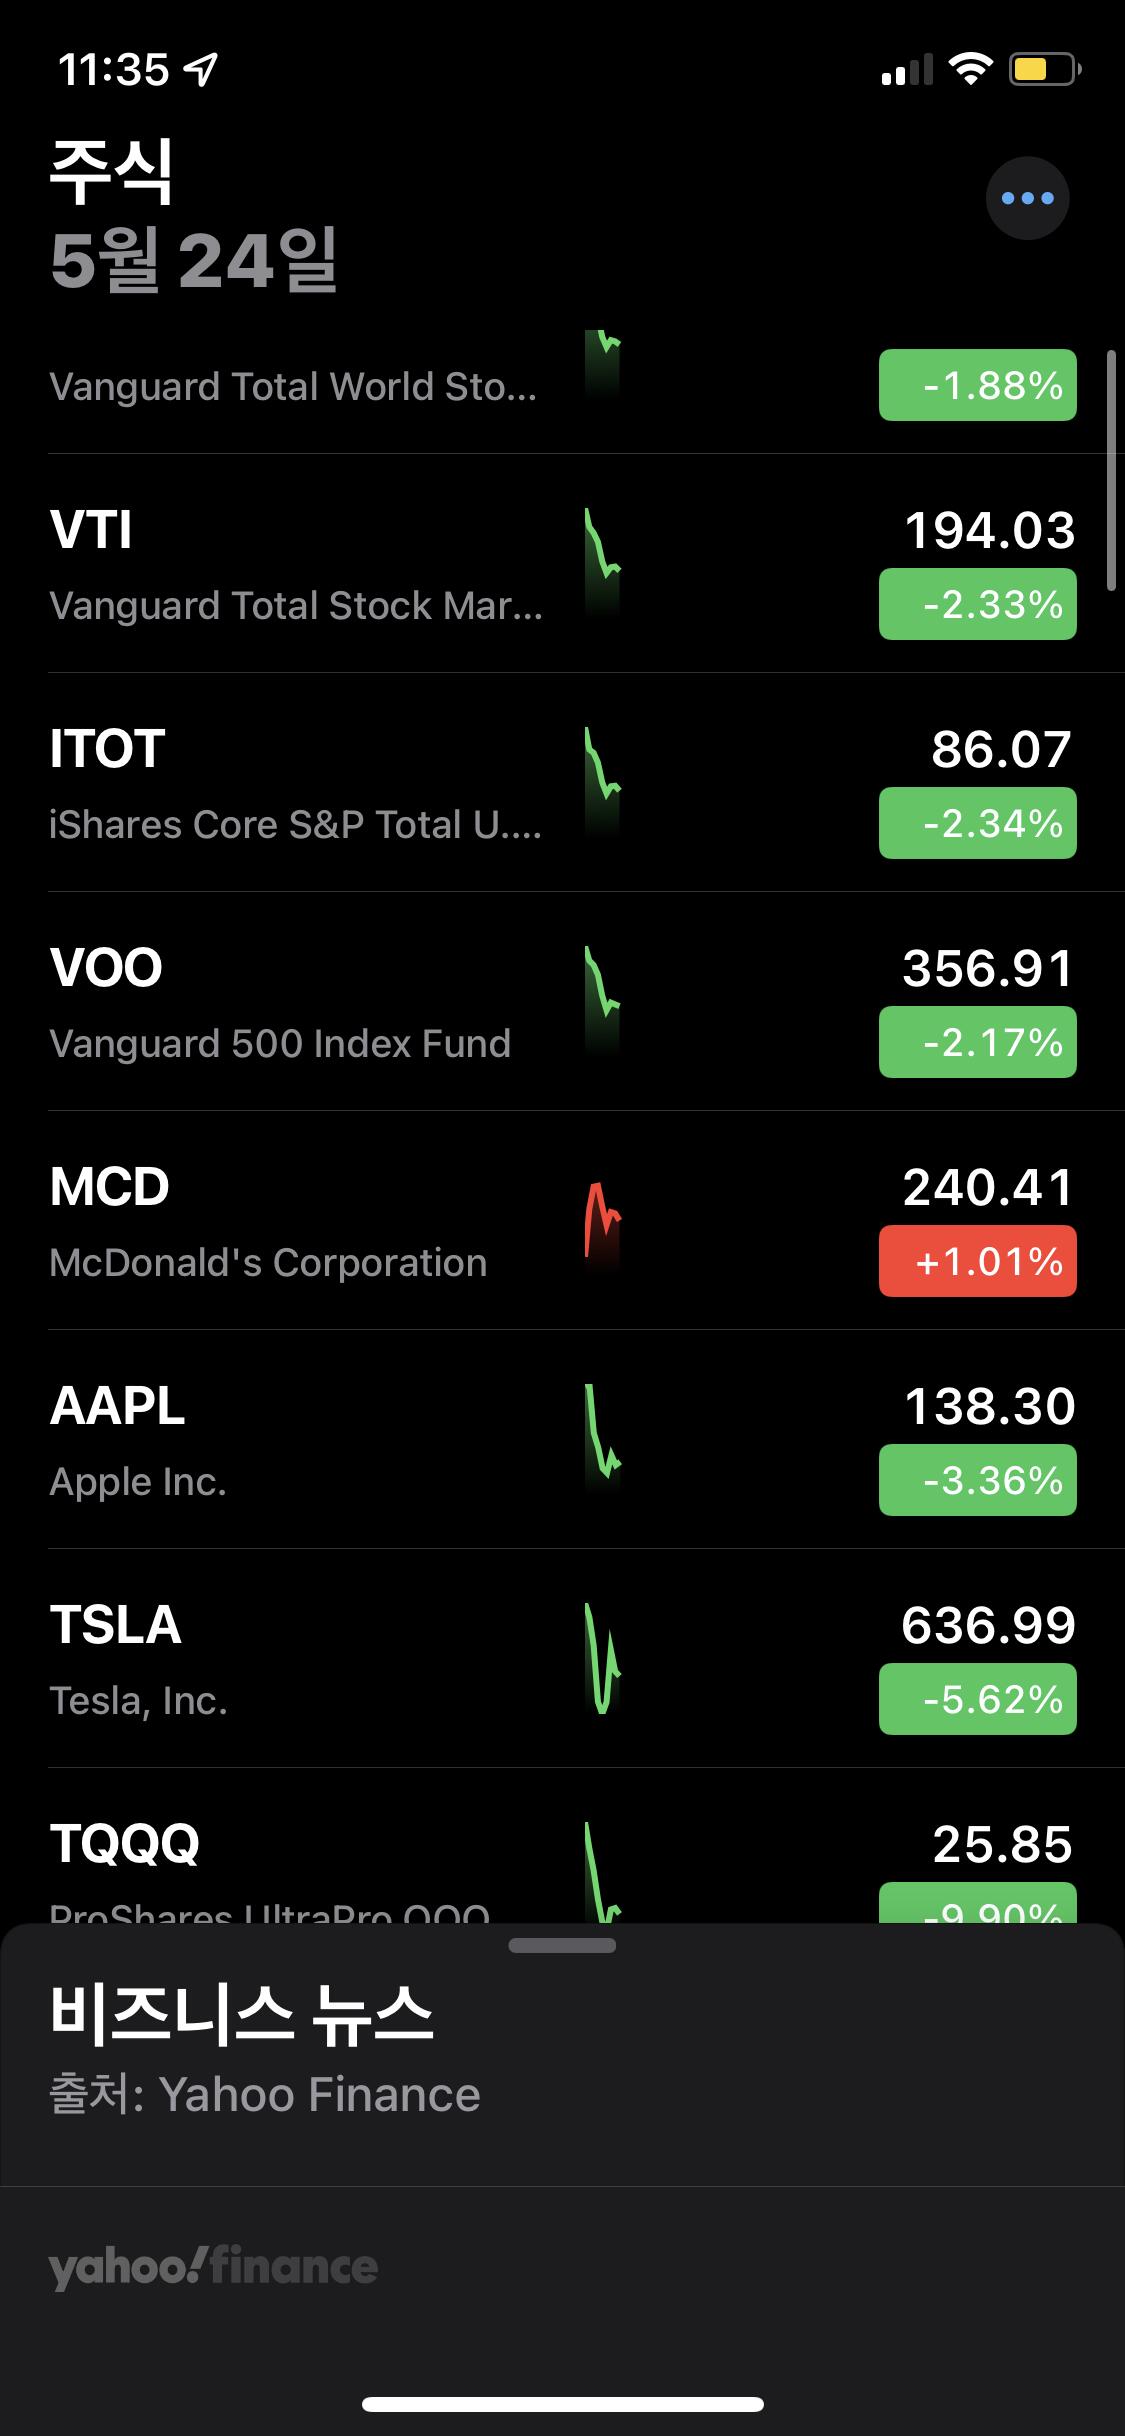Tap the AAPL -3.36% change badge

(977, 1480)
